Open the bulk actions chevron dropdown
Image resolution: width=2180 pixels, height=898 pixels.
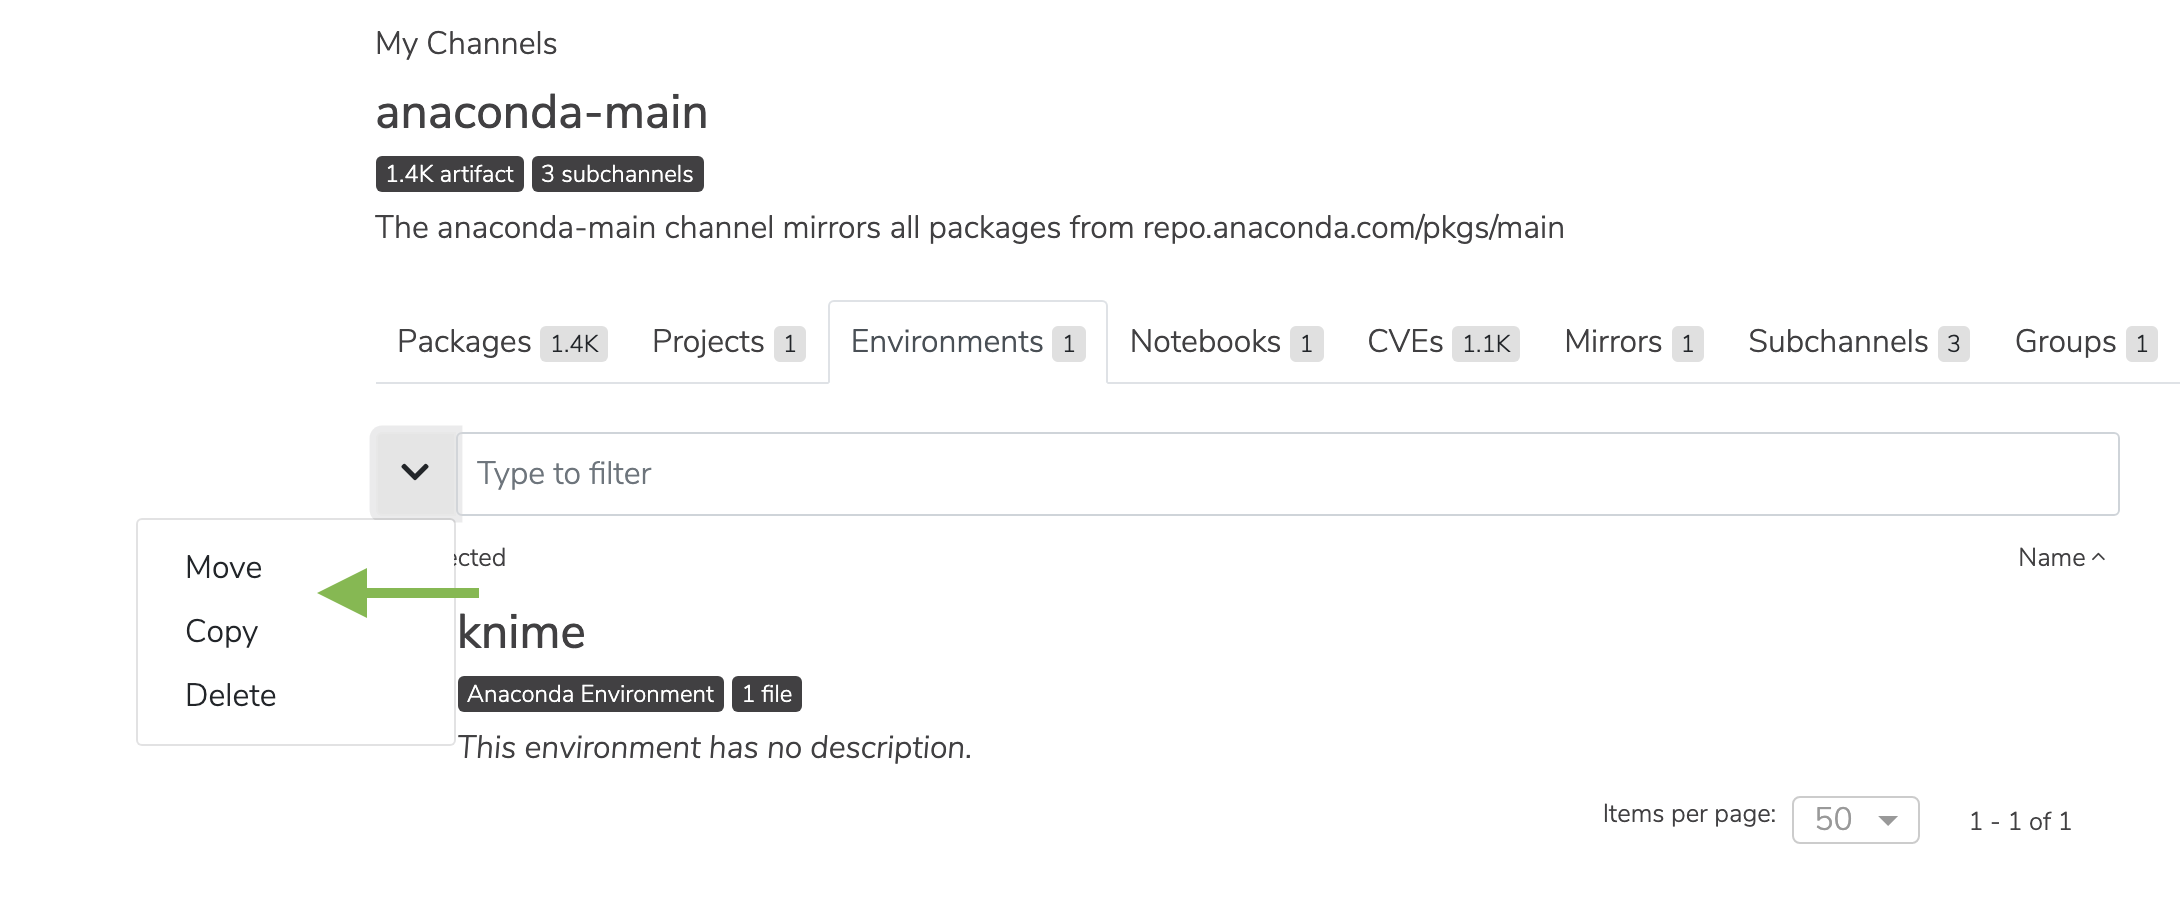tap(415, 472)
